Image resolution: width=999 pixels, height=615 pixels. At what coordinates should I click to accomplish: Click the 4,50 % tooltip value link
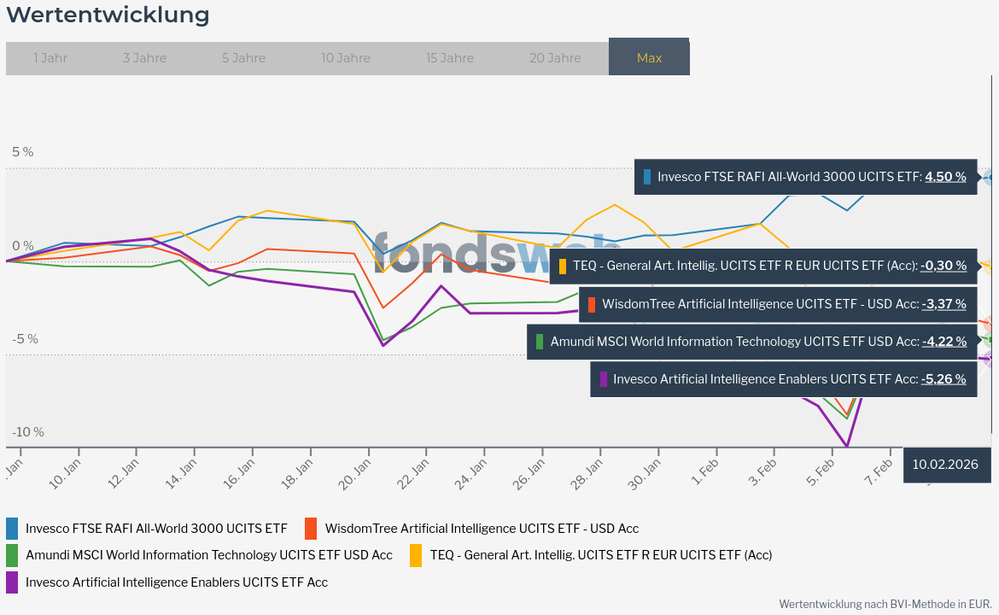point(945,177)
